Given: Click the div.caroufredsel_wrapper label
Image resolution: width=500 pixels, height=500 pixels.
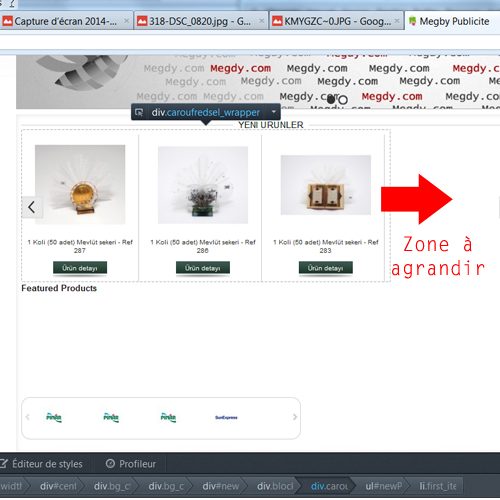Looking at the screenshot, I should [206, 112].
